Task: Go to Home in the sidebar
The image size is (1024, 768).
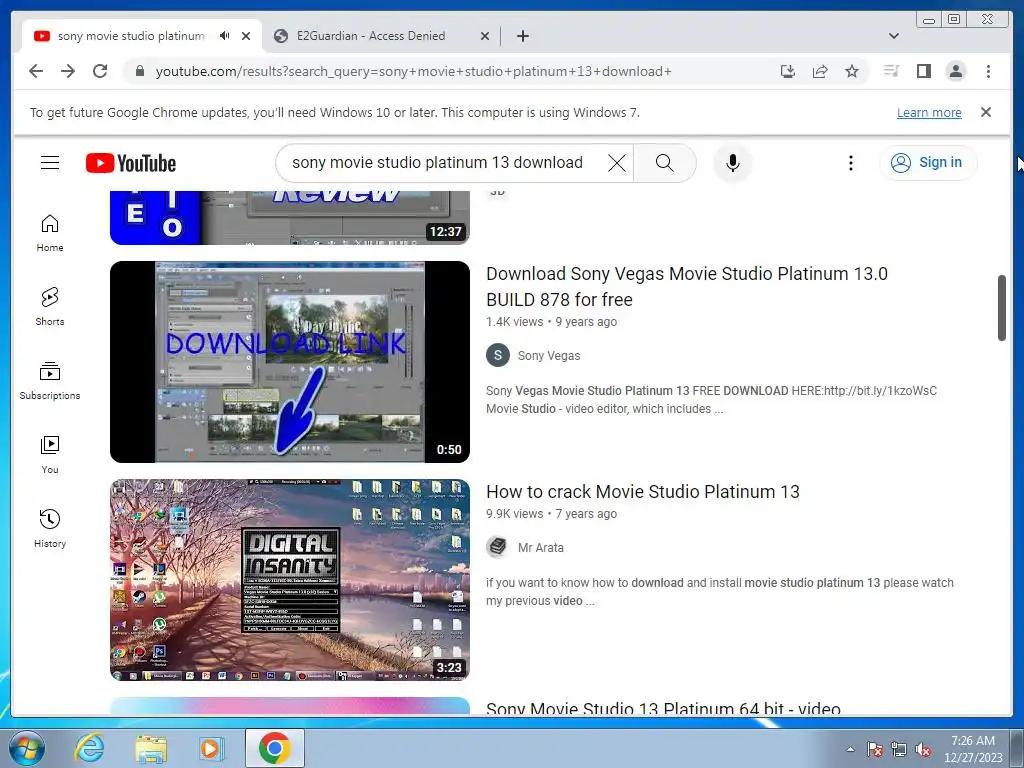Action: pyautogui.click(x=50, y=233)
